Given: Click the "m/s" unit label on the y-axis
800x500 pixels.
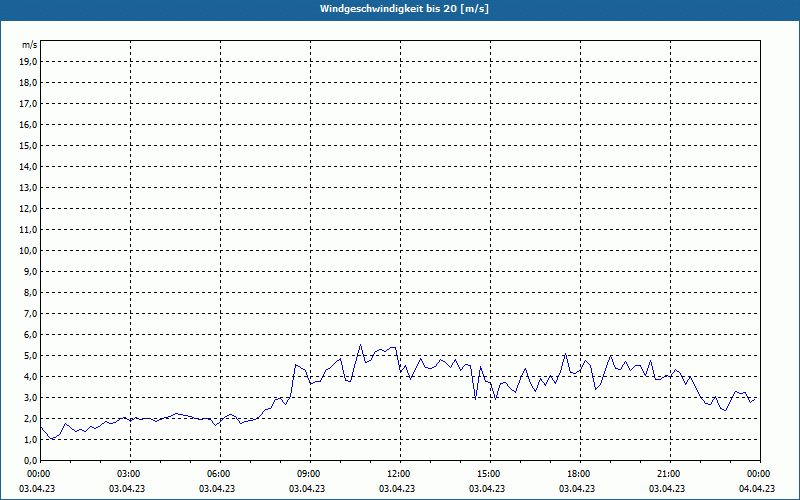Looking at the screenshot, I should tap(30, 45).
